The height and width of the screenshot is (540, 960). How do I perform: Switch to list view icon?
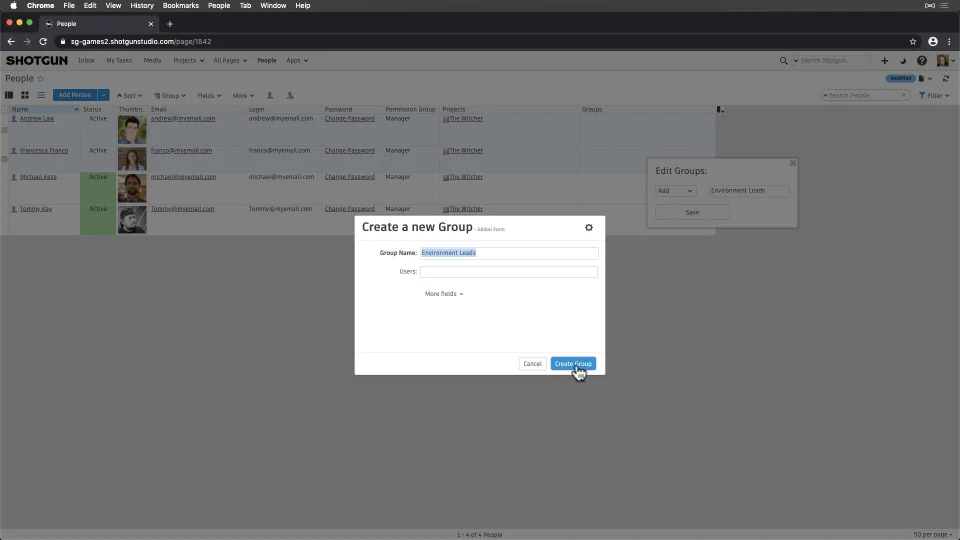pos(40,95)
